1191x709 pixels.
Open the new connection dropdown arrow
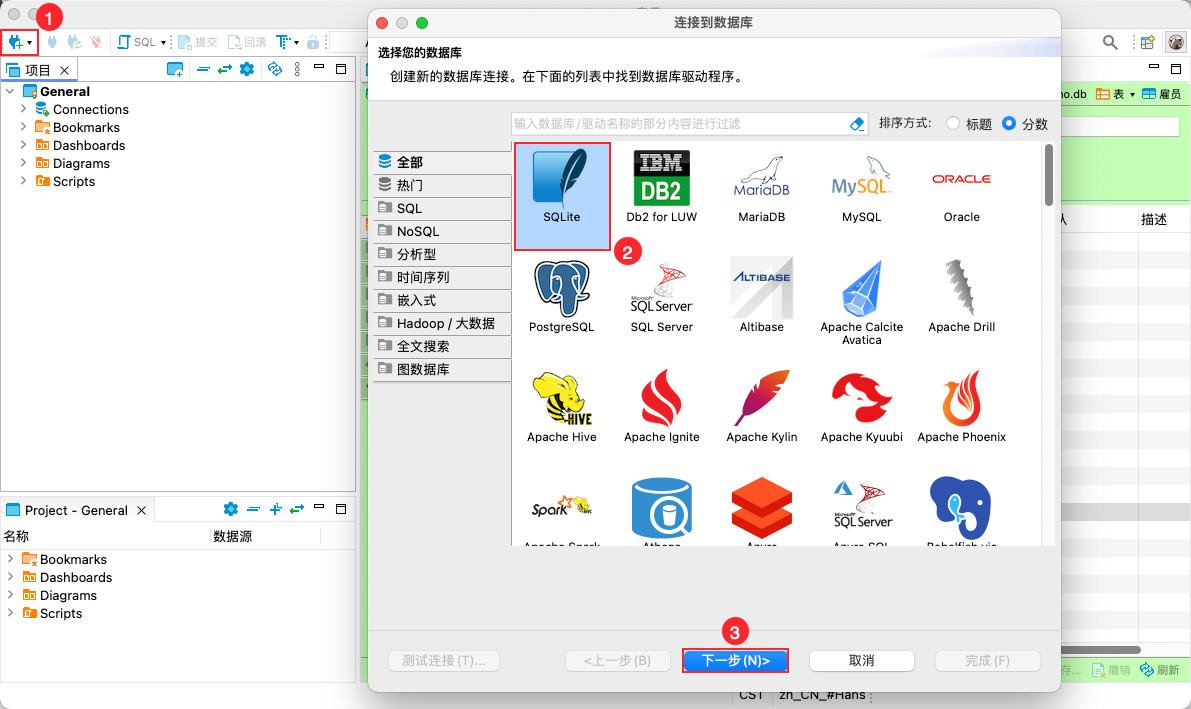point(30,43)
